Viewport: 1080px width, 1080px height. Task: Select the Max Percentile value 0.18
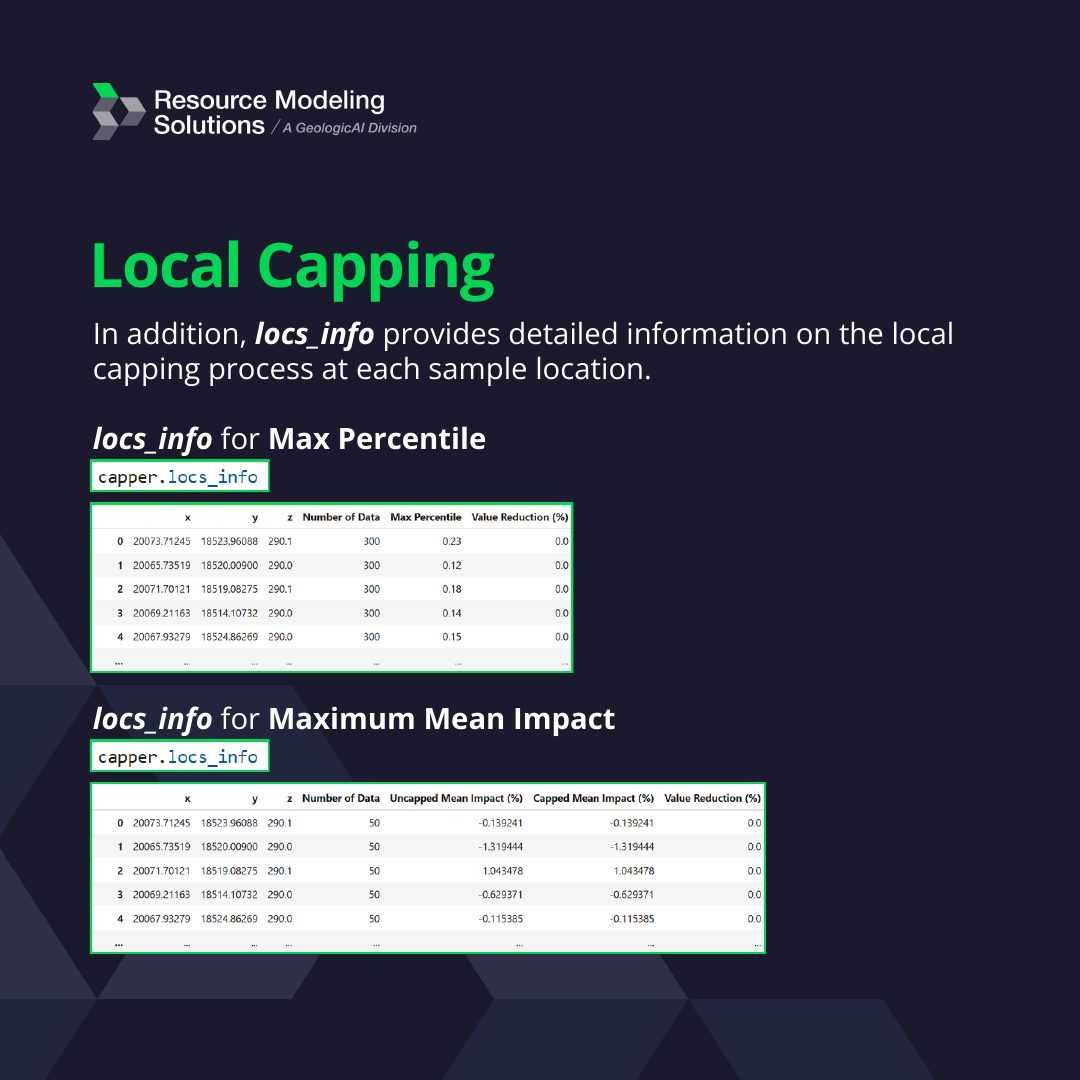(452, 589)
